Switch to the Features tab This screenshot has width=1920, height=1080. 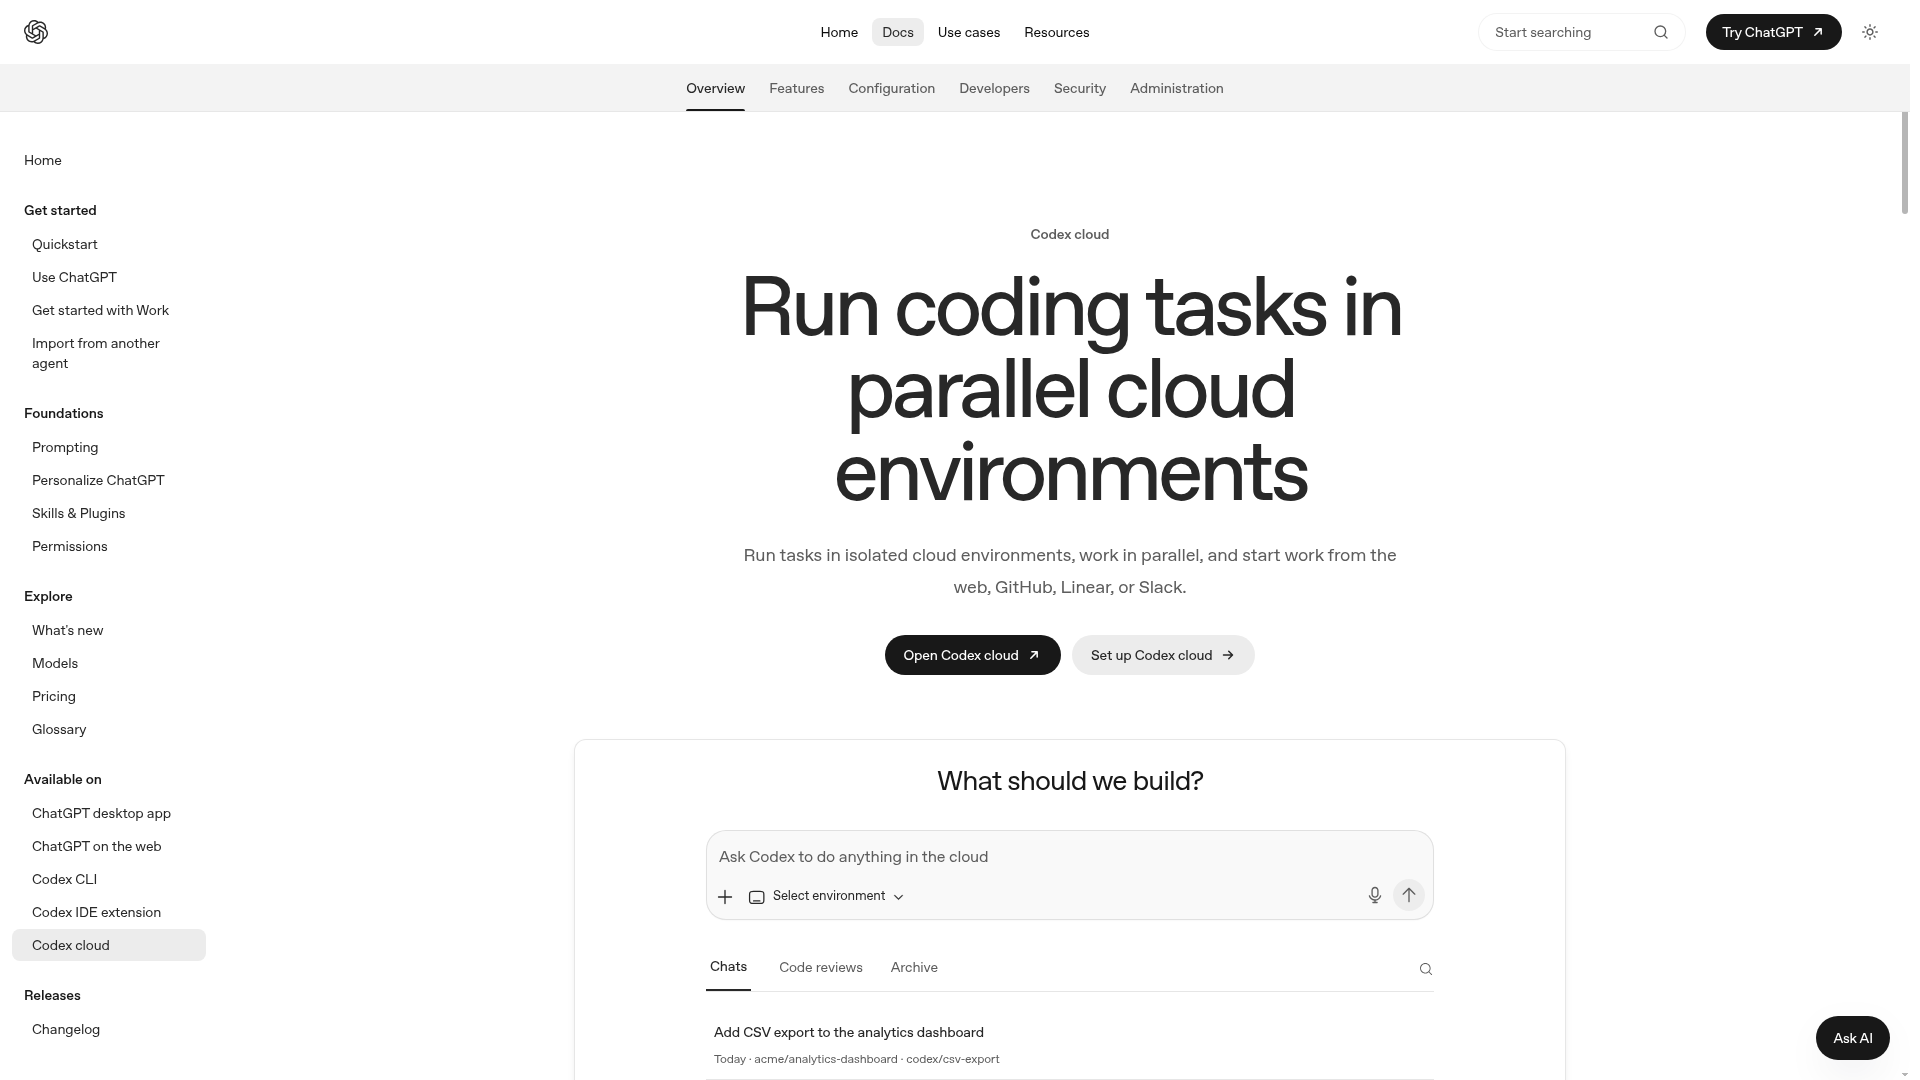pyautogui.click(x=797, y=88)
